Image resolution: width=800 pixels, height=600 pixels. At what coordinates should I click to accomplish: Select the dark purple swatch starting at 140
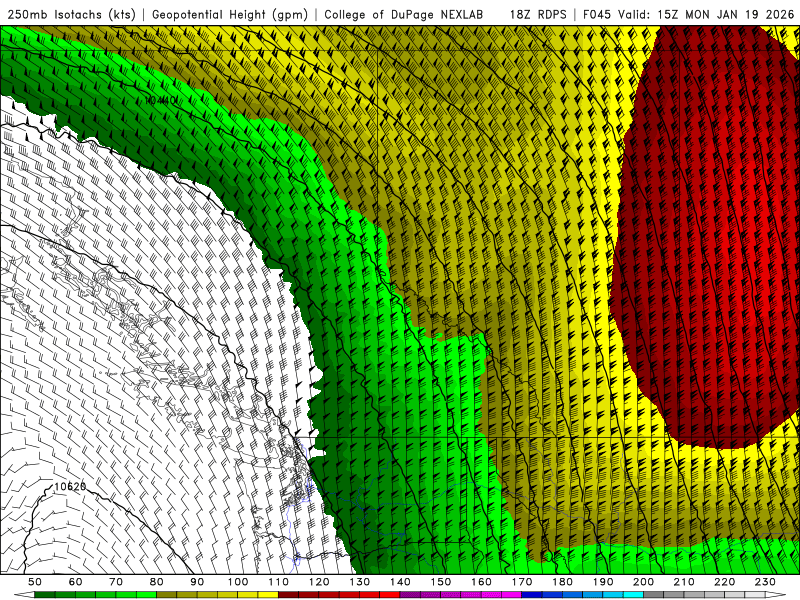[x=410, y=595]
